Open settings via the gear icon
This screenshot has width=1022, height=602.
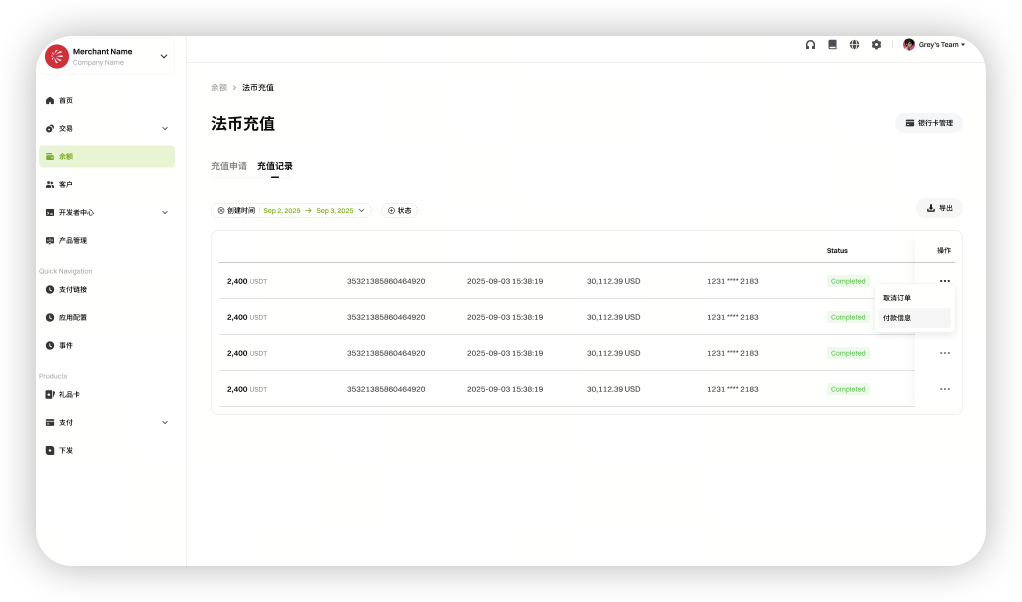pos(876,45)
